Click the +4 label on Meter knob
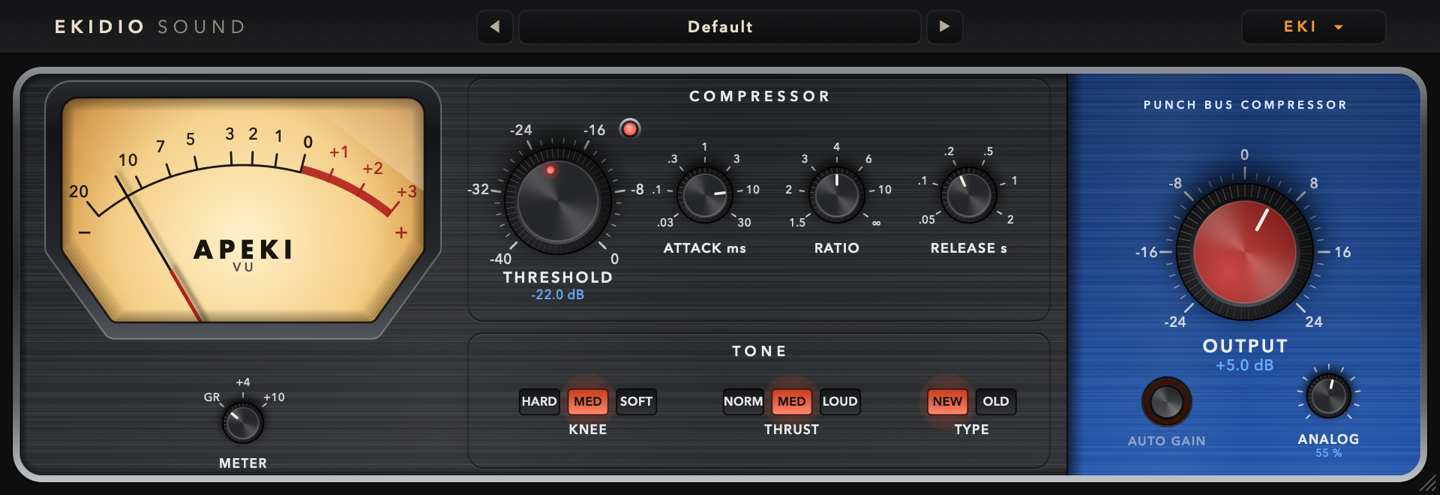Screen dimensions: 1440x495 tap(243, 382)
